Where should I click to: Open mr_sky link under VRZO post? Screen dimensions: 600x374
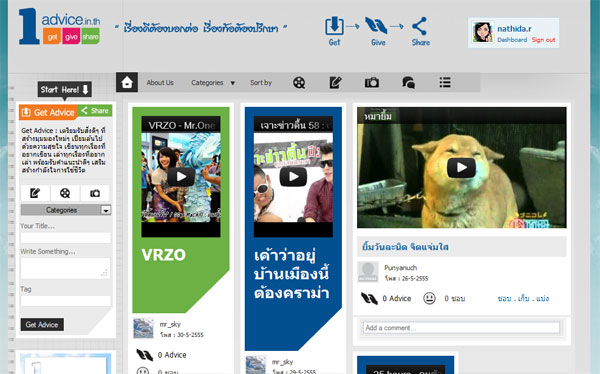point(170,324)
